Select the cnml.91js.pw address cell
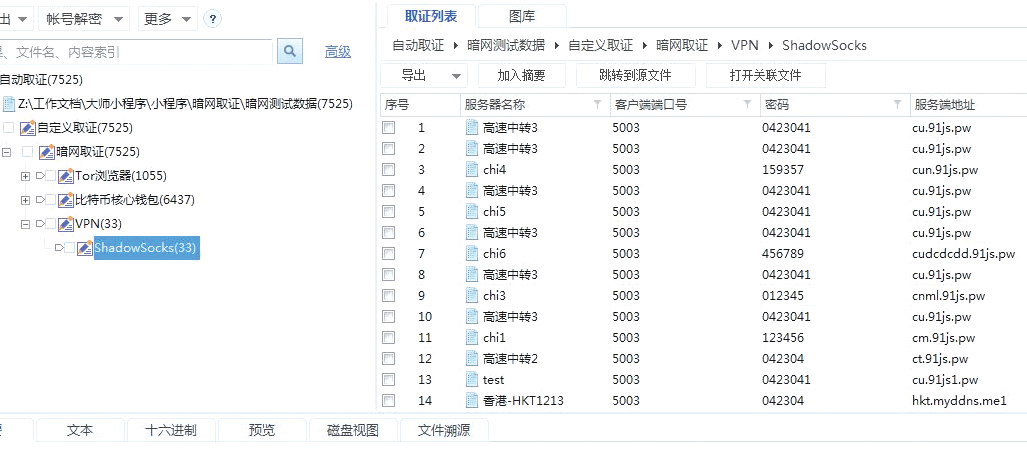The height and width of the screenshot is (454, 1027). point(948,295)
